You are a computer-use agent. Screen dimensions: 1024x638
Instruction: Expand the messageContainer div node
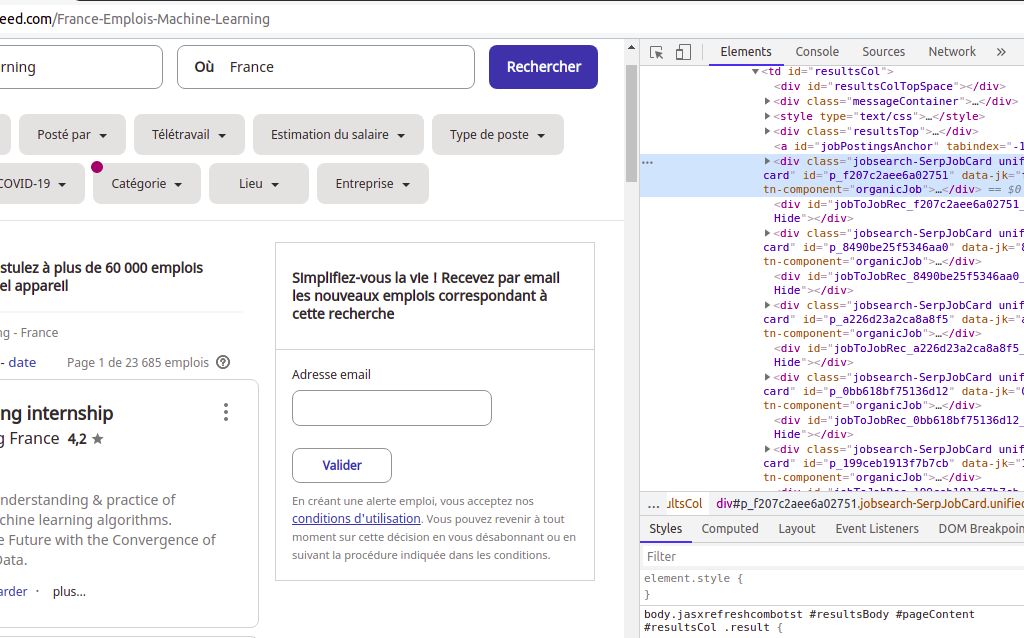[x=767, y=101]
